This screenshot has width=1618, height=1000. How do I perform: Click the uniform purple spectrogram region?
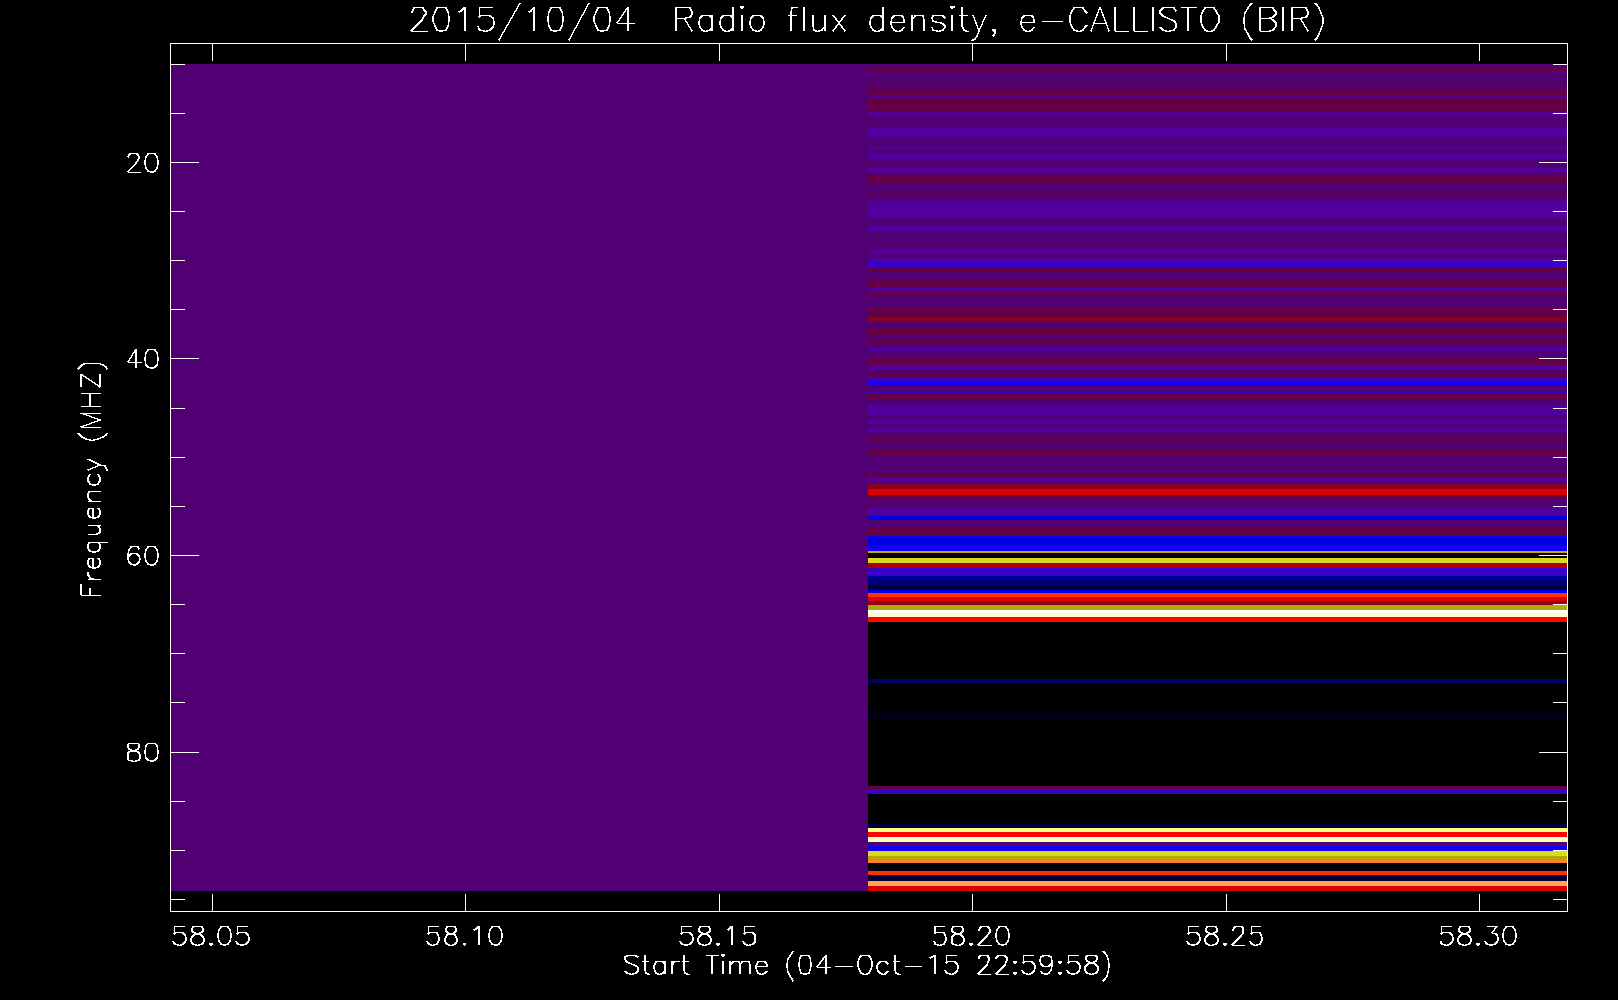pos(519,477)
